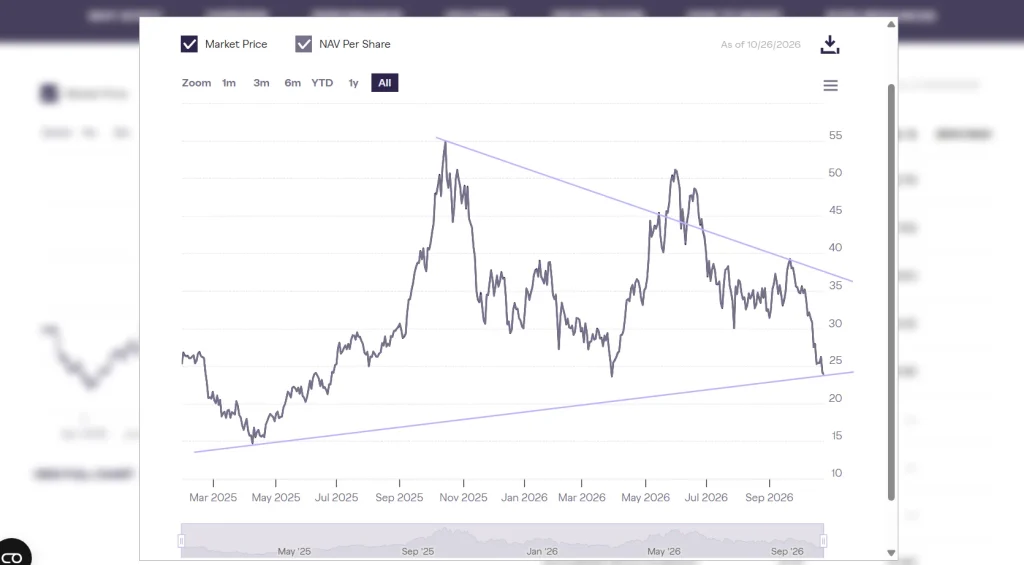Click the modal's vertical scrollbar thumb

click(891, 292)
